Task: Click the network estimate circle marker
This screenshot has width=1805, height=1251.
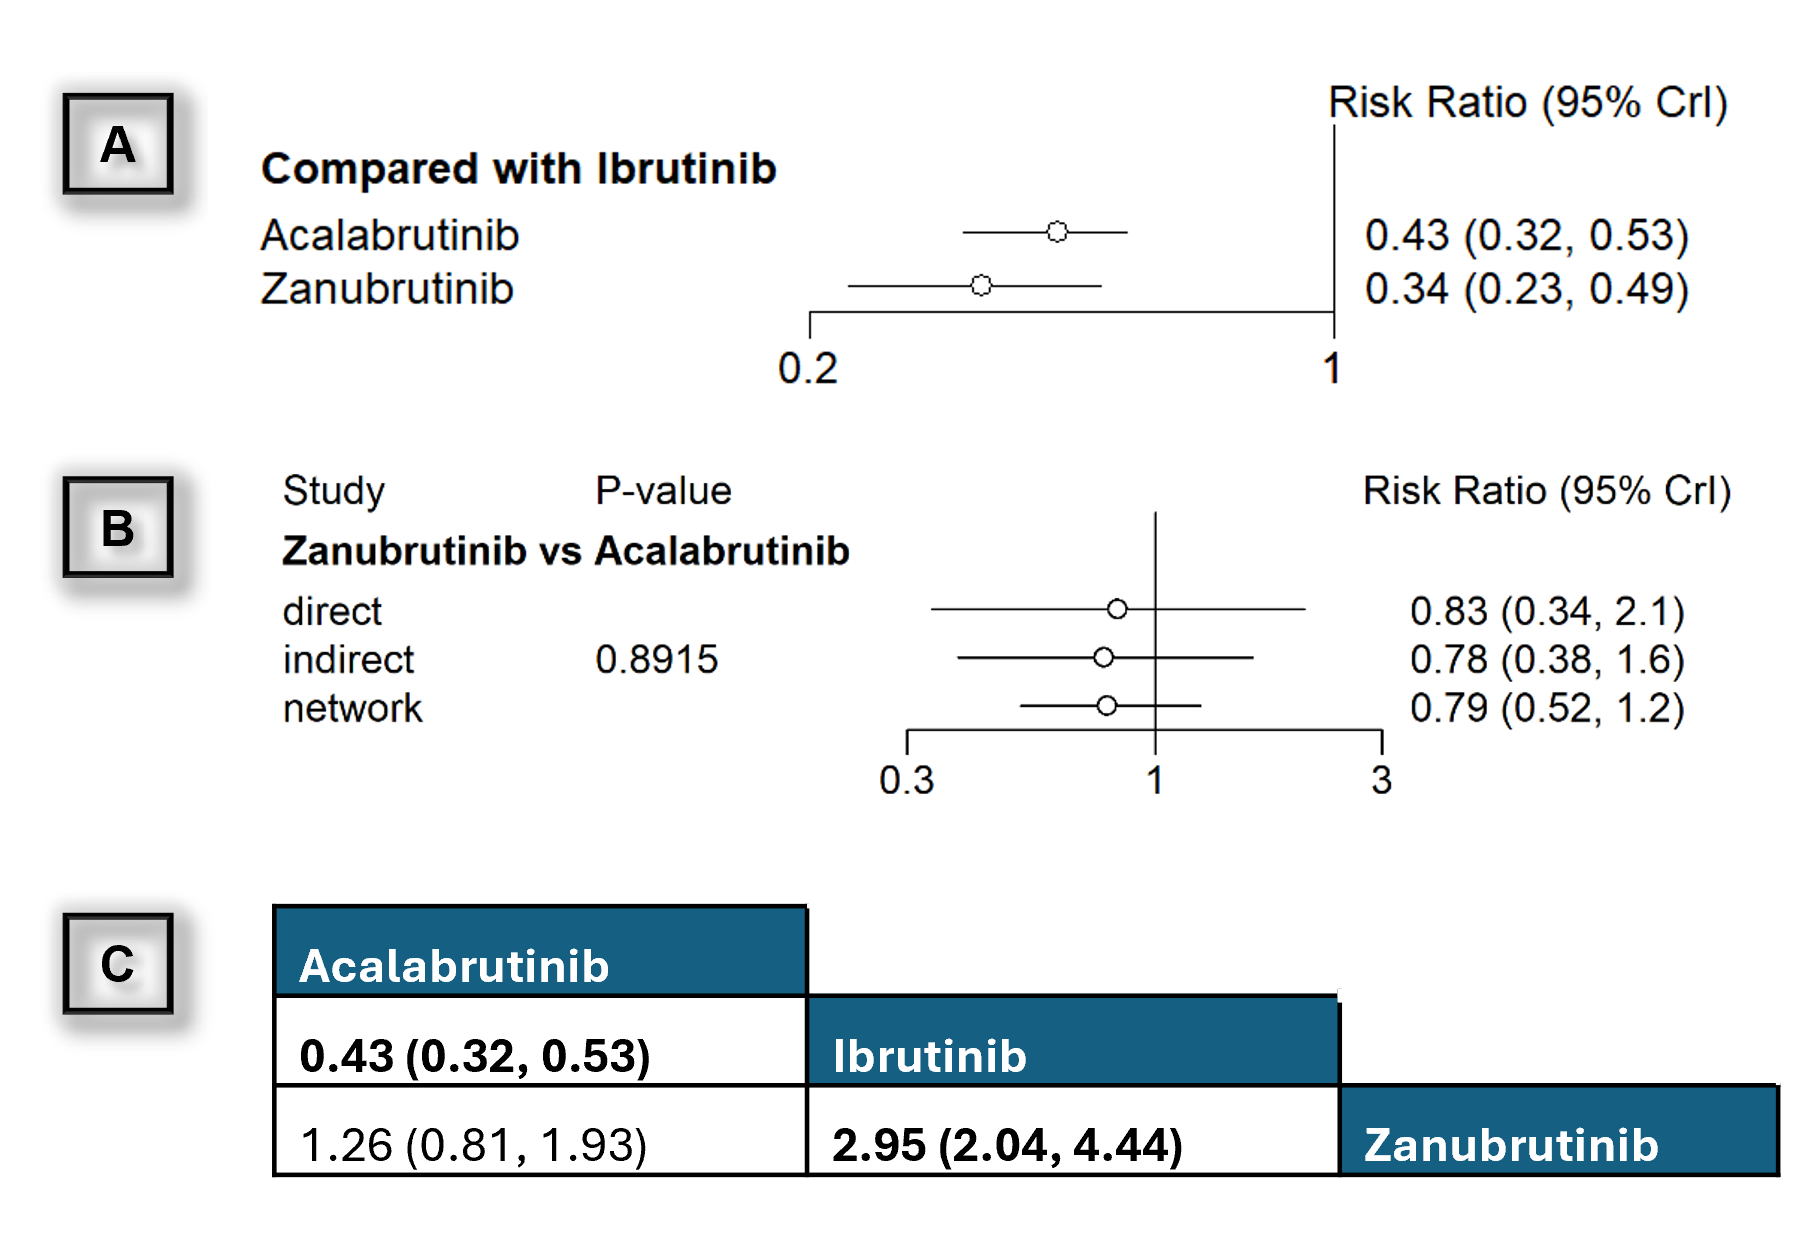Action: click(1106, 706)
